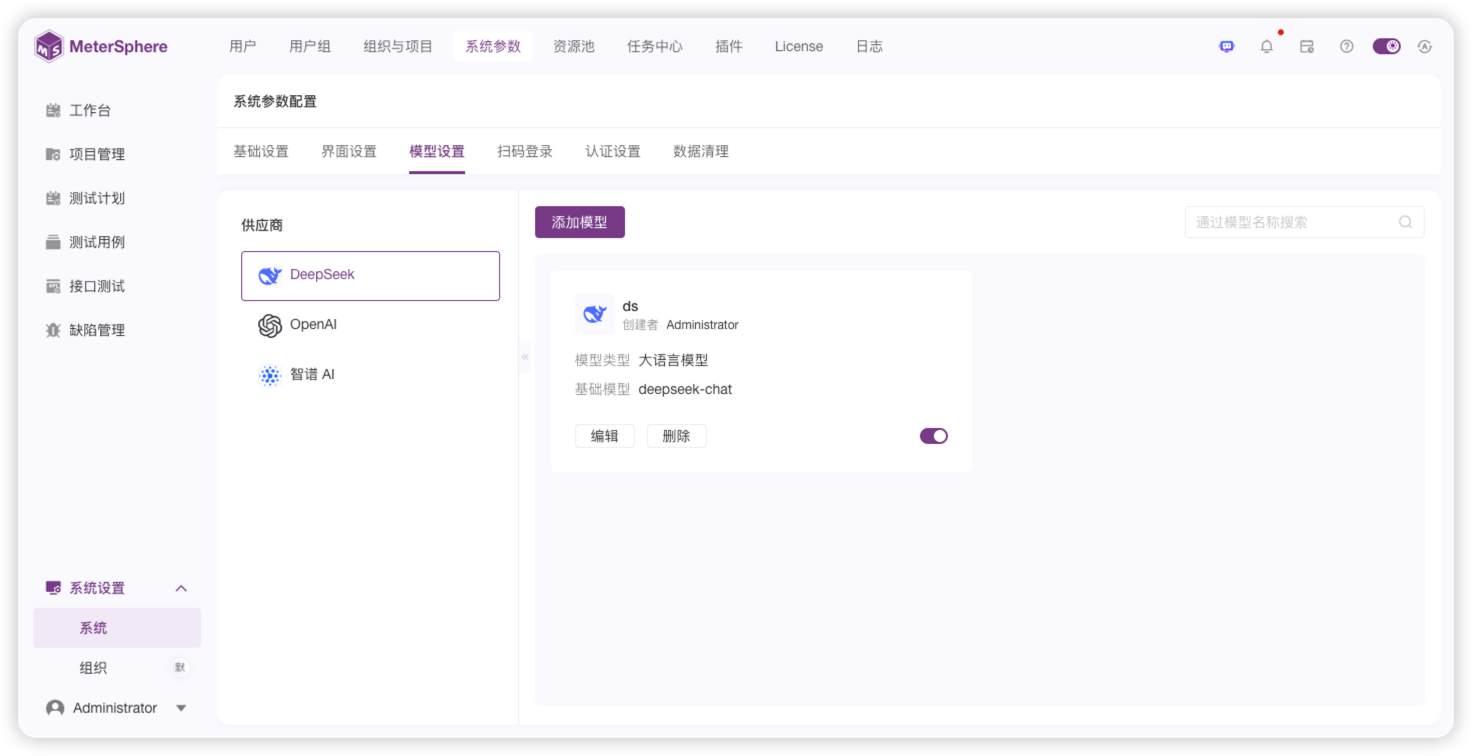Open the 用户组 top menu
Viewport: 1472px width, 756px height.
tap(310, 46)
